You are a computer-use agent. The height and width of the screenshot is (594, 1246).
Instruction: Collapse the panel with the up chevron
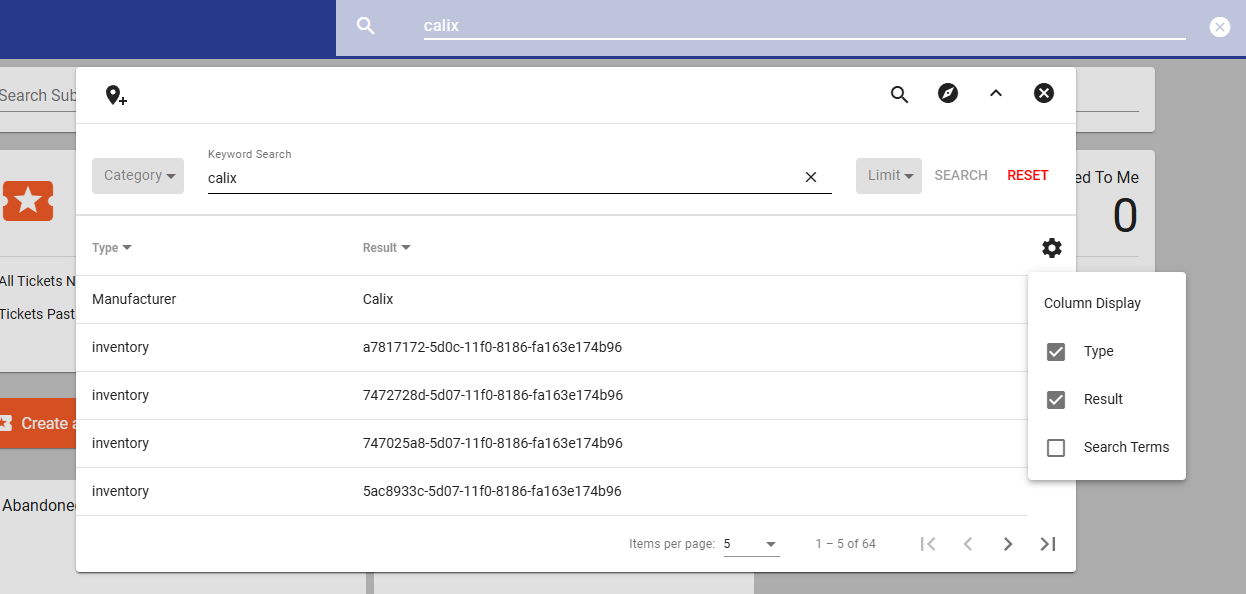pos(995,93)
